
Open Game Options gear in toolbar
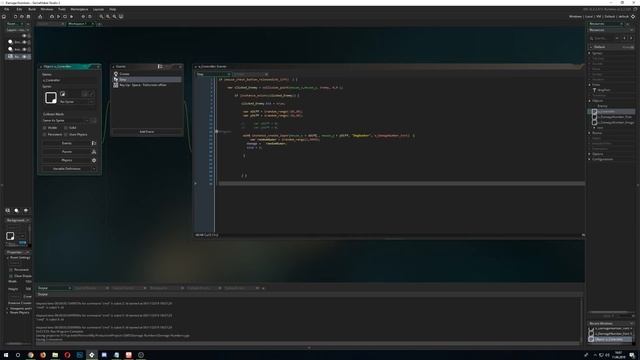tap(83, 17)
